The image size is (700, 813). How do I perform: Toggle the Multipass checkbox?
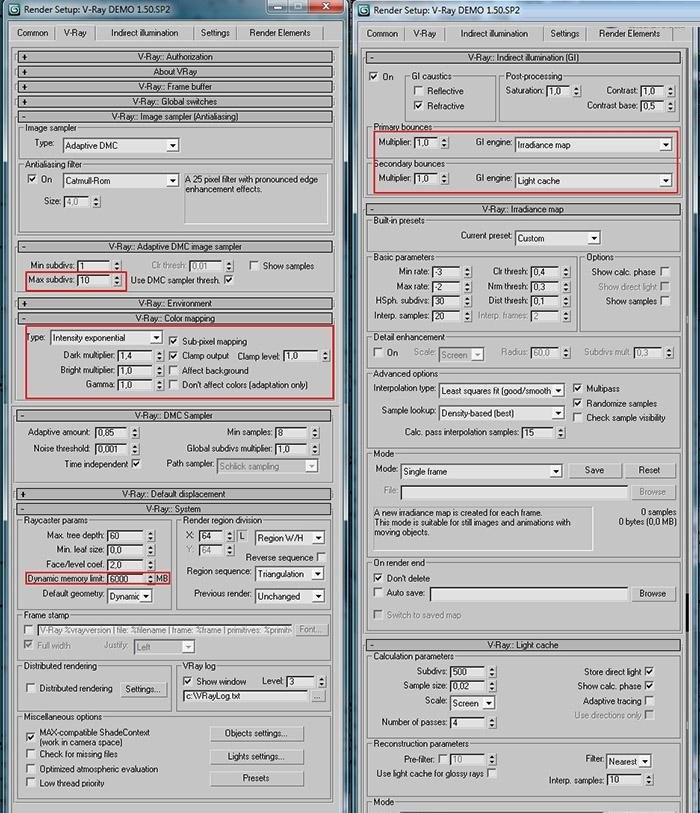tap(577, 388)
